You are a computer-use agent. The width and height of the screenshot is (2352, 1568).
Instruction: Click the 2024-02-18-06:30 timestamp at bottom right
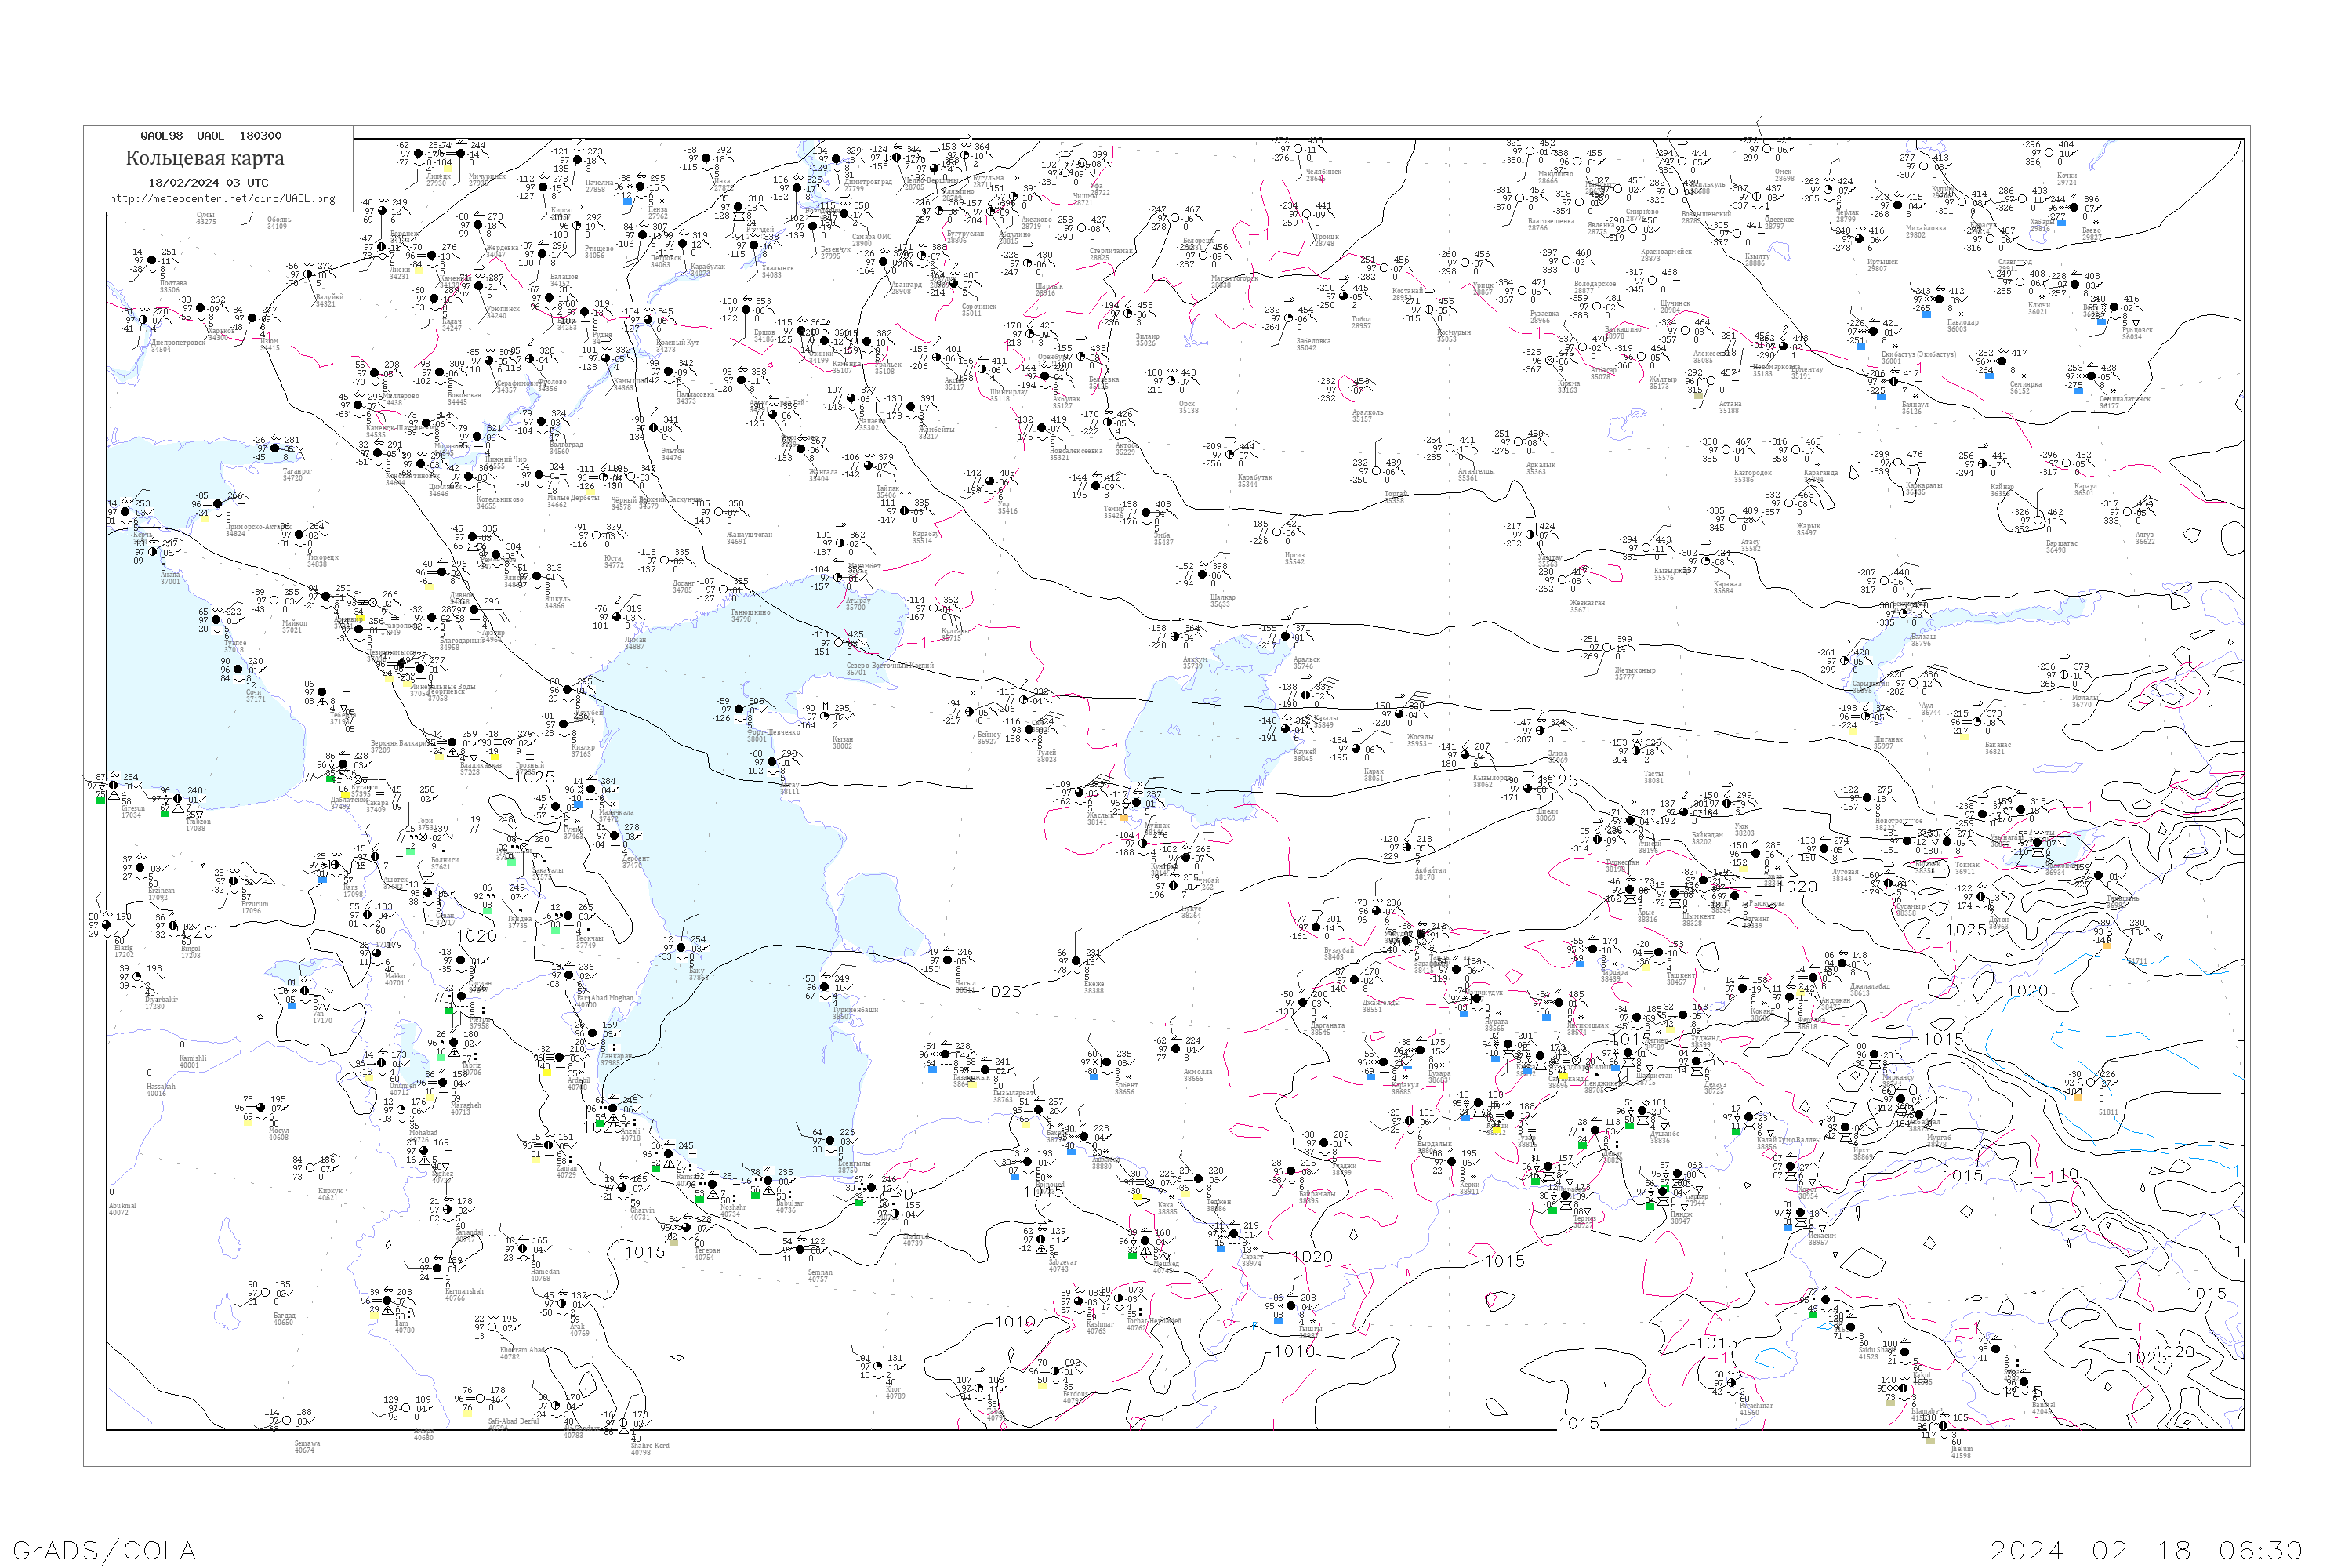pos(2146,1549)
